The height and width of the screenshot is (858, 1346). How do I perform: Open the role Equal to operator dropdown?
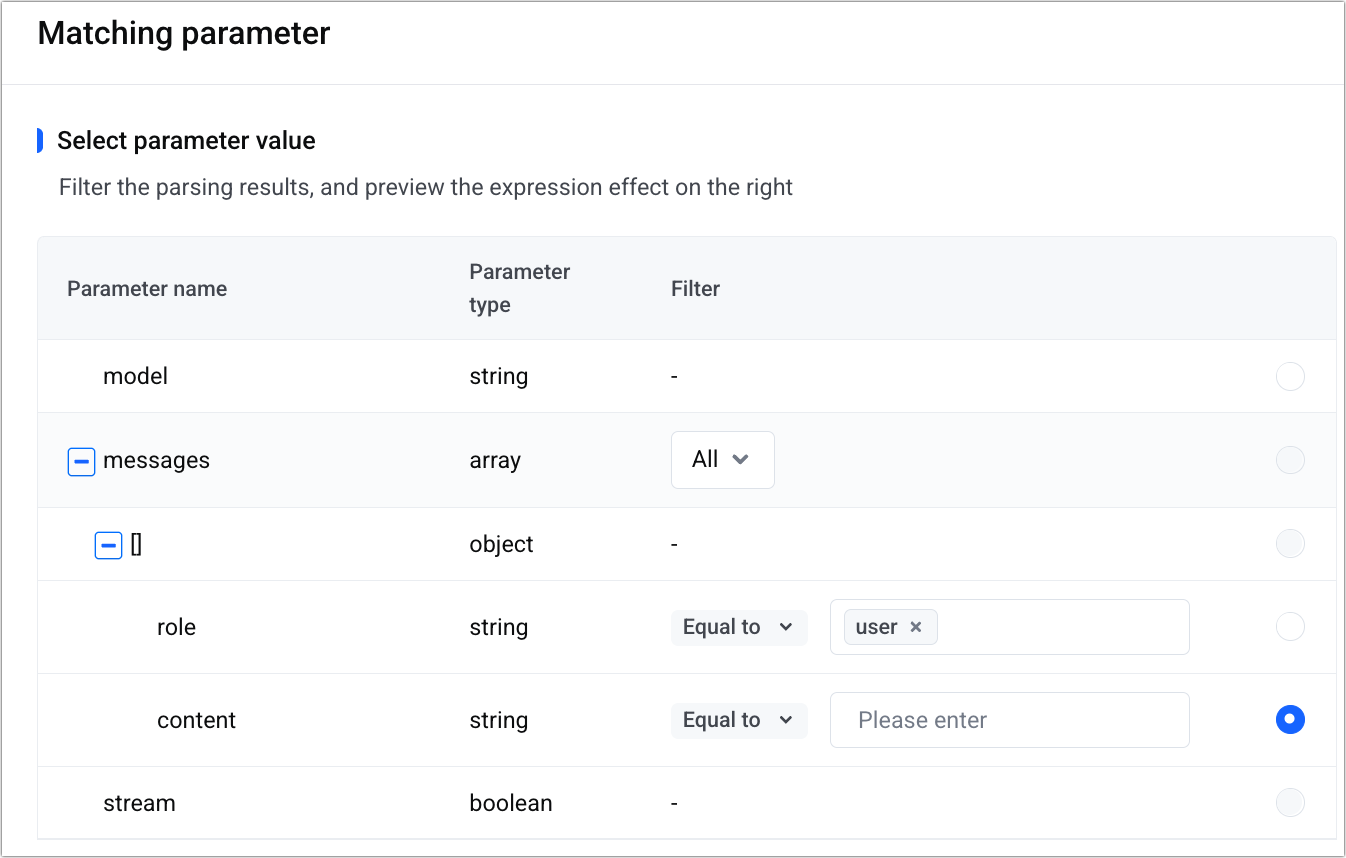[738, 628]
